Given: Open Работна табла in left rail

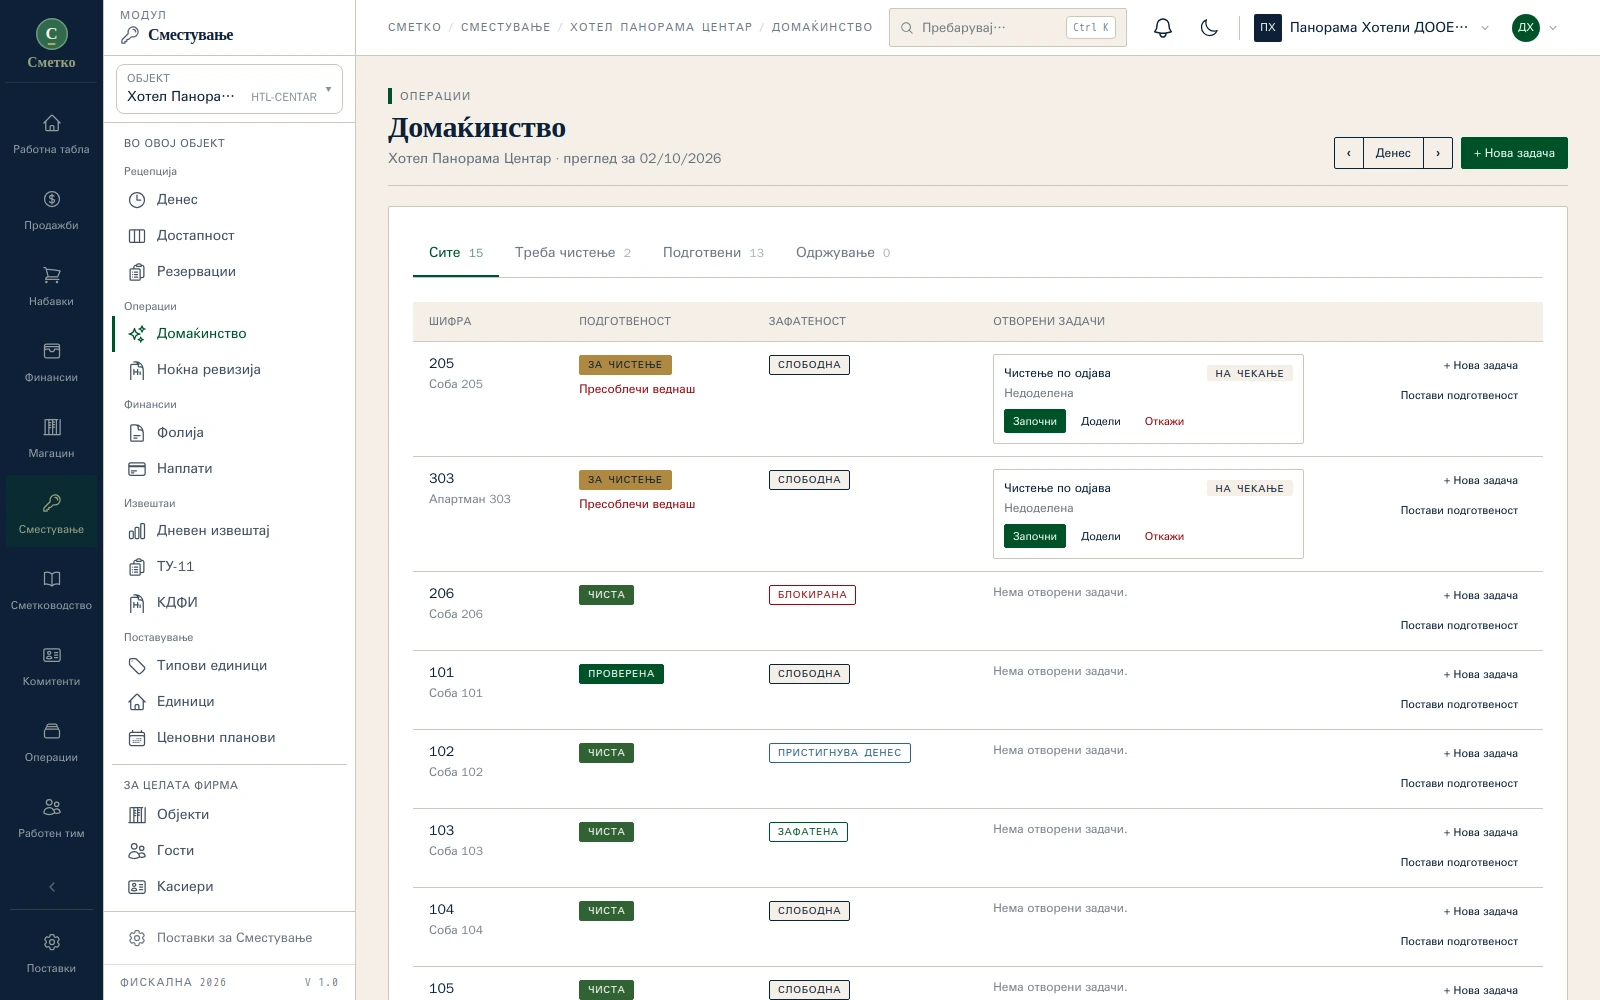Looking at the screenshot, I should [x=51, y=134].
